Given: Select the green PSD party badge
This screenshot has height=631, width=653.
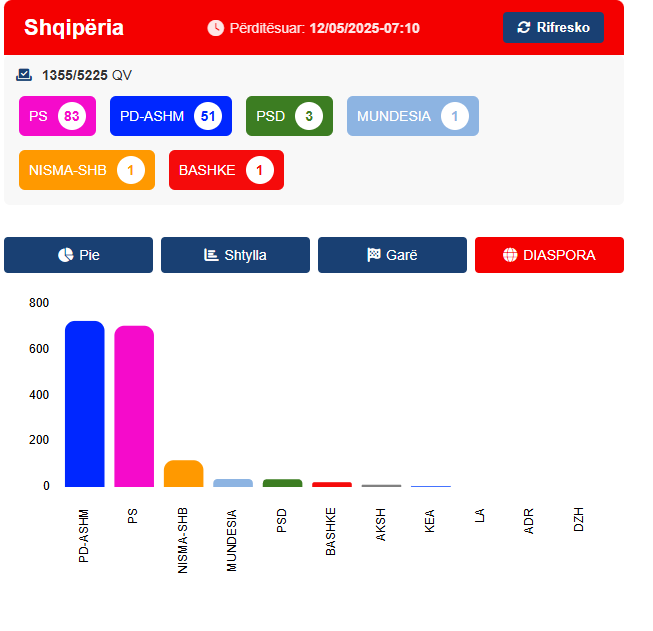Looking at the screenshot, I should coord(289,116).
